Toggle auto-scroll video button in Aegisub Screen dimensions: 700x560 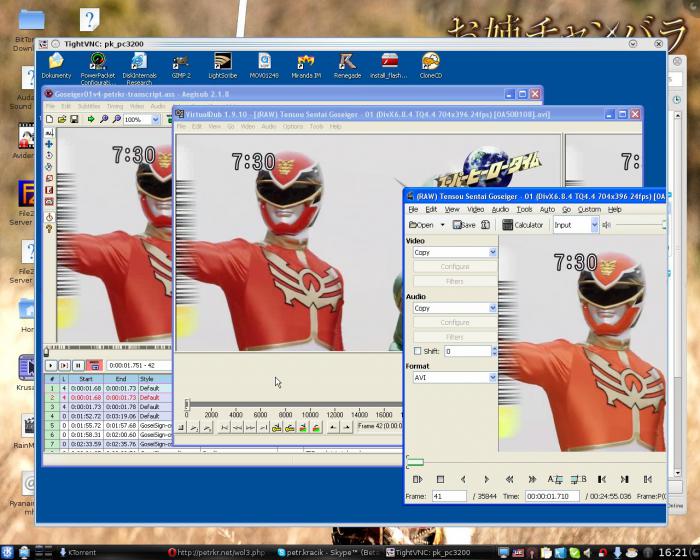[94, 366]
